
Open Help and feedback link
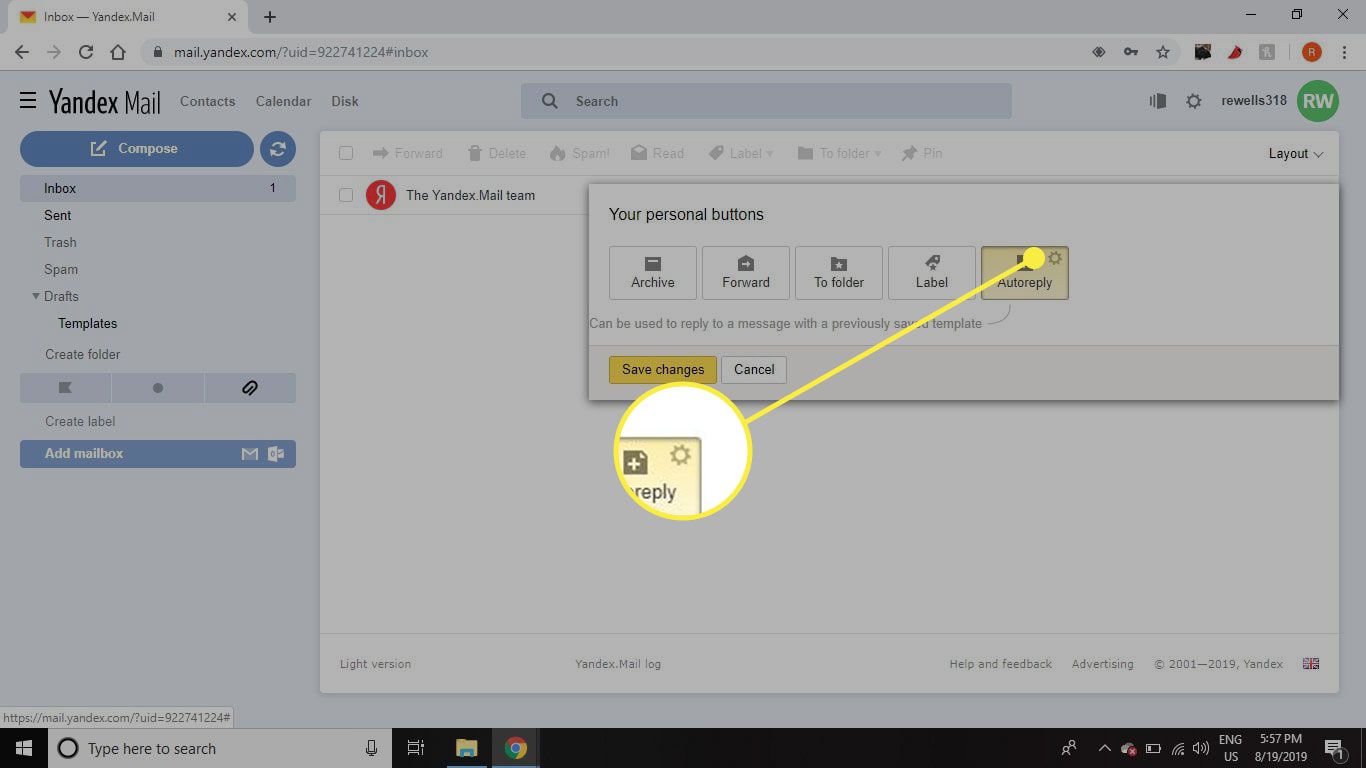pyautogui.click(x=1000, y=664)
